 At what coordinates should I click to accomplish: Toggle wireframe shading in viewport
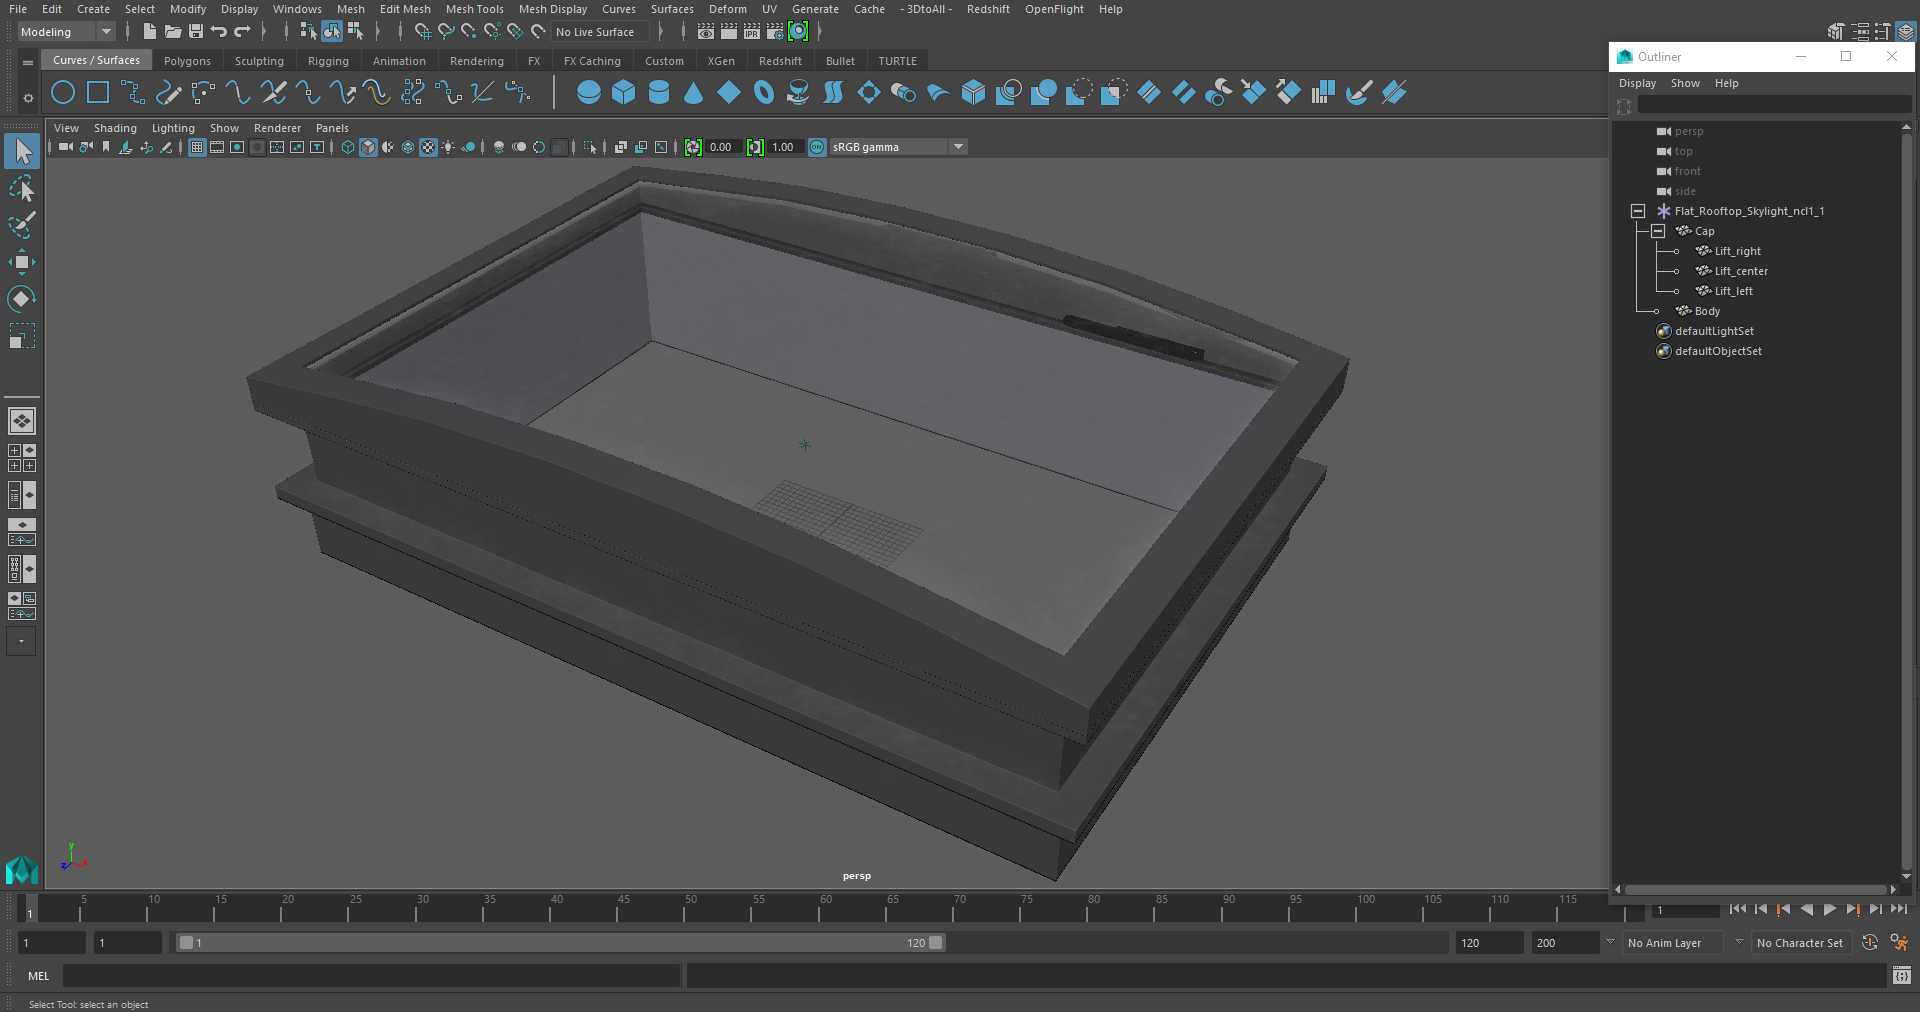[x=348, y=147]
